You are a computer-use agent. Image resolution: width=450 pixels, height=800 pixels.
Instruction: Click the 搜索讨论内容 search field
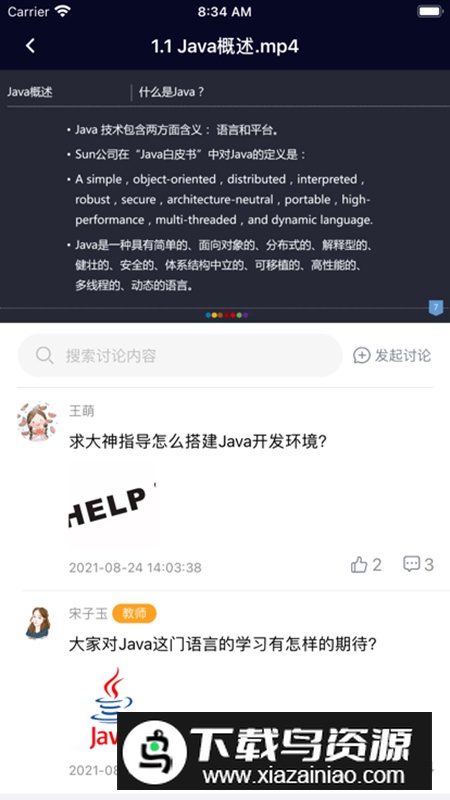180,356
